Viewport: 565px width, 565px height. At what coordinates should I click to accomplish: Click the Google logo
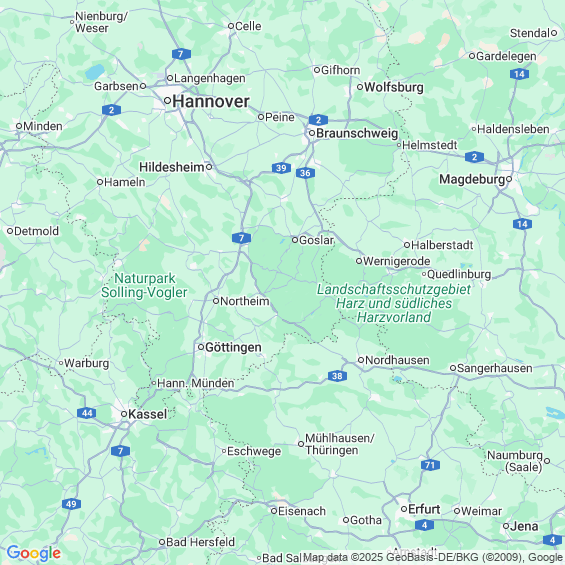pos(34,553)
